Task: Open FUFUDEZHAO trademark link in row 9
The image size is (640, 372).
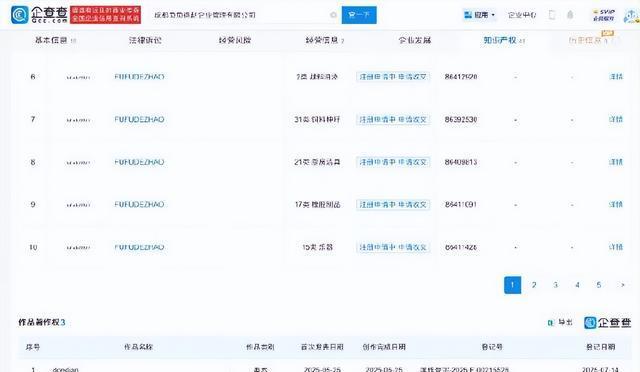Action: coord(139,205)
